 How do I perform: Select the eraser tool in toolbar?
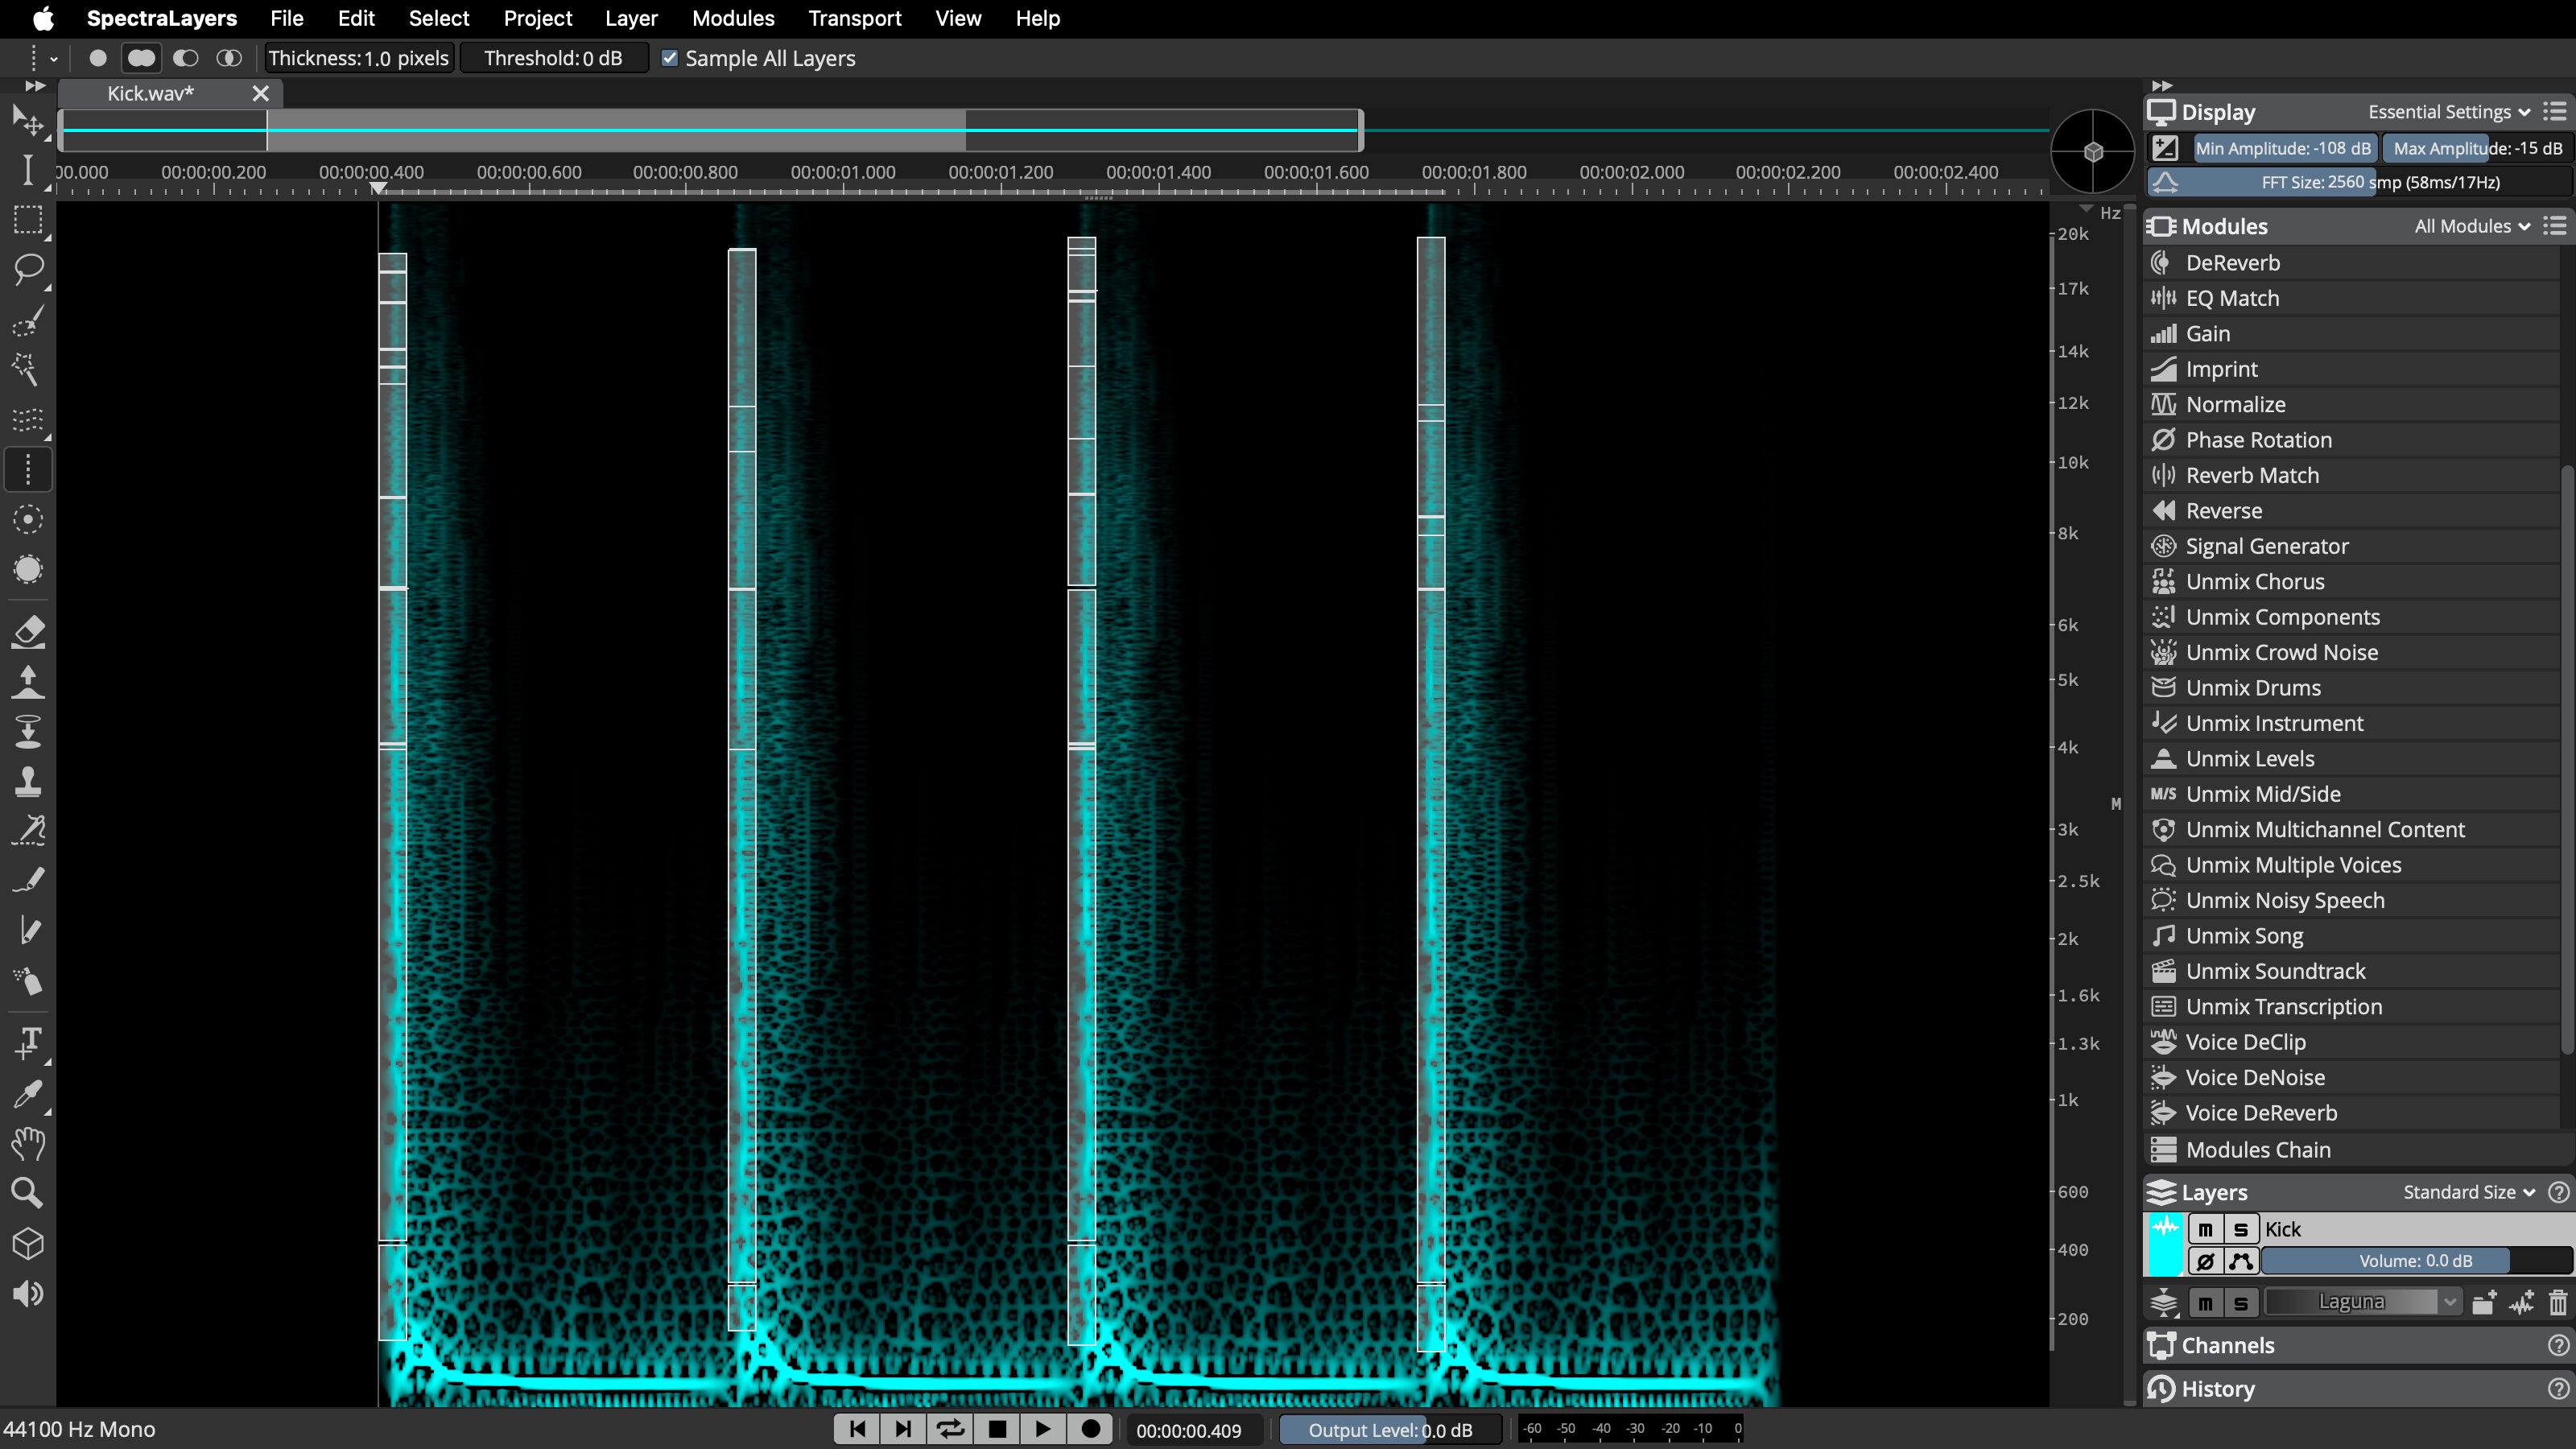point(28,632)
